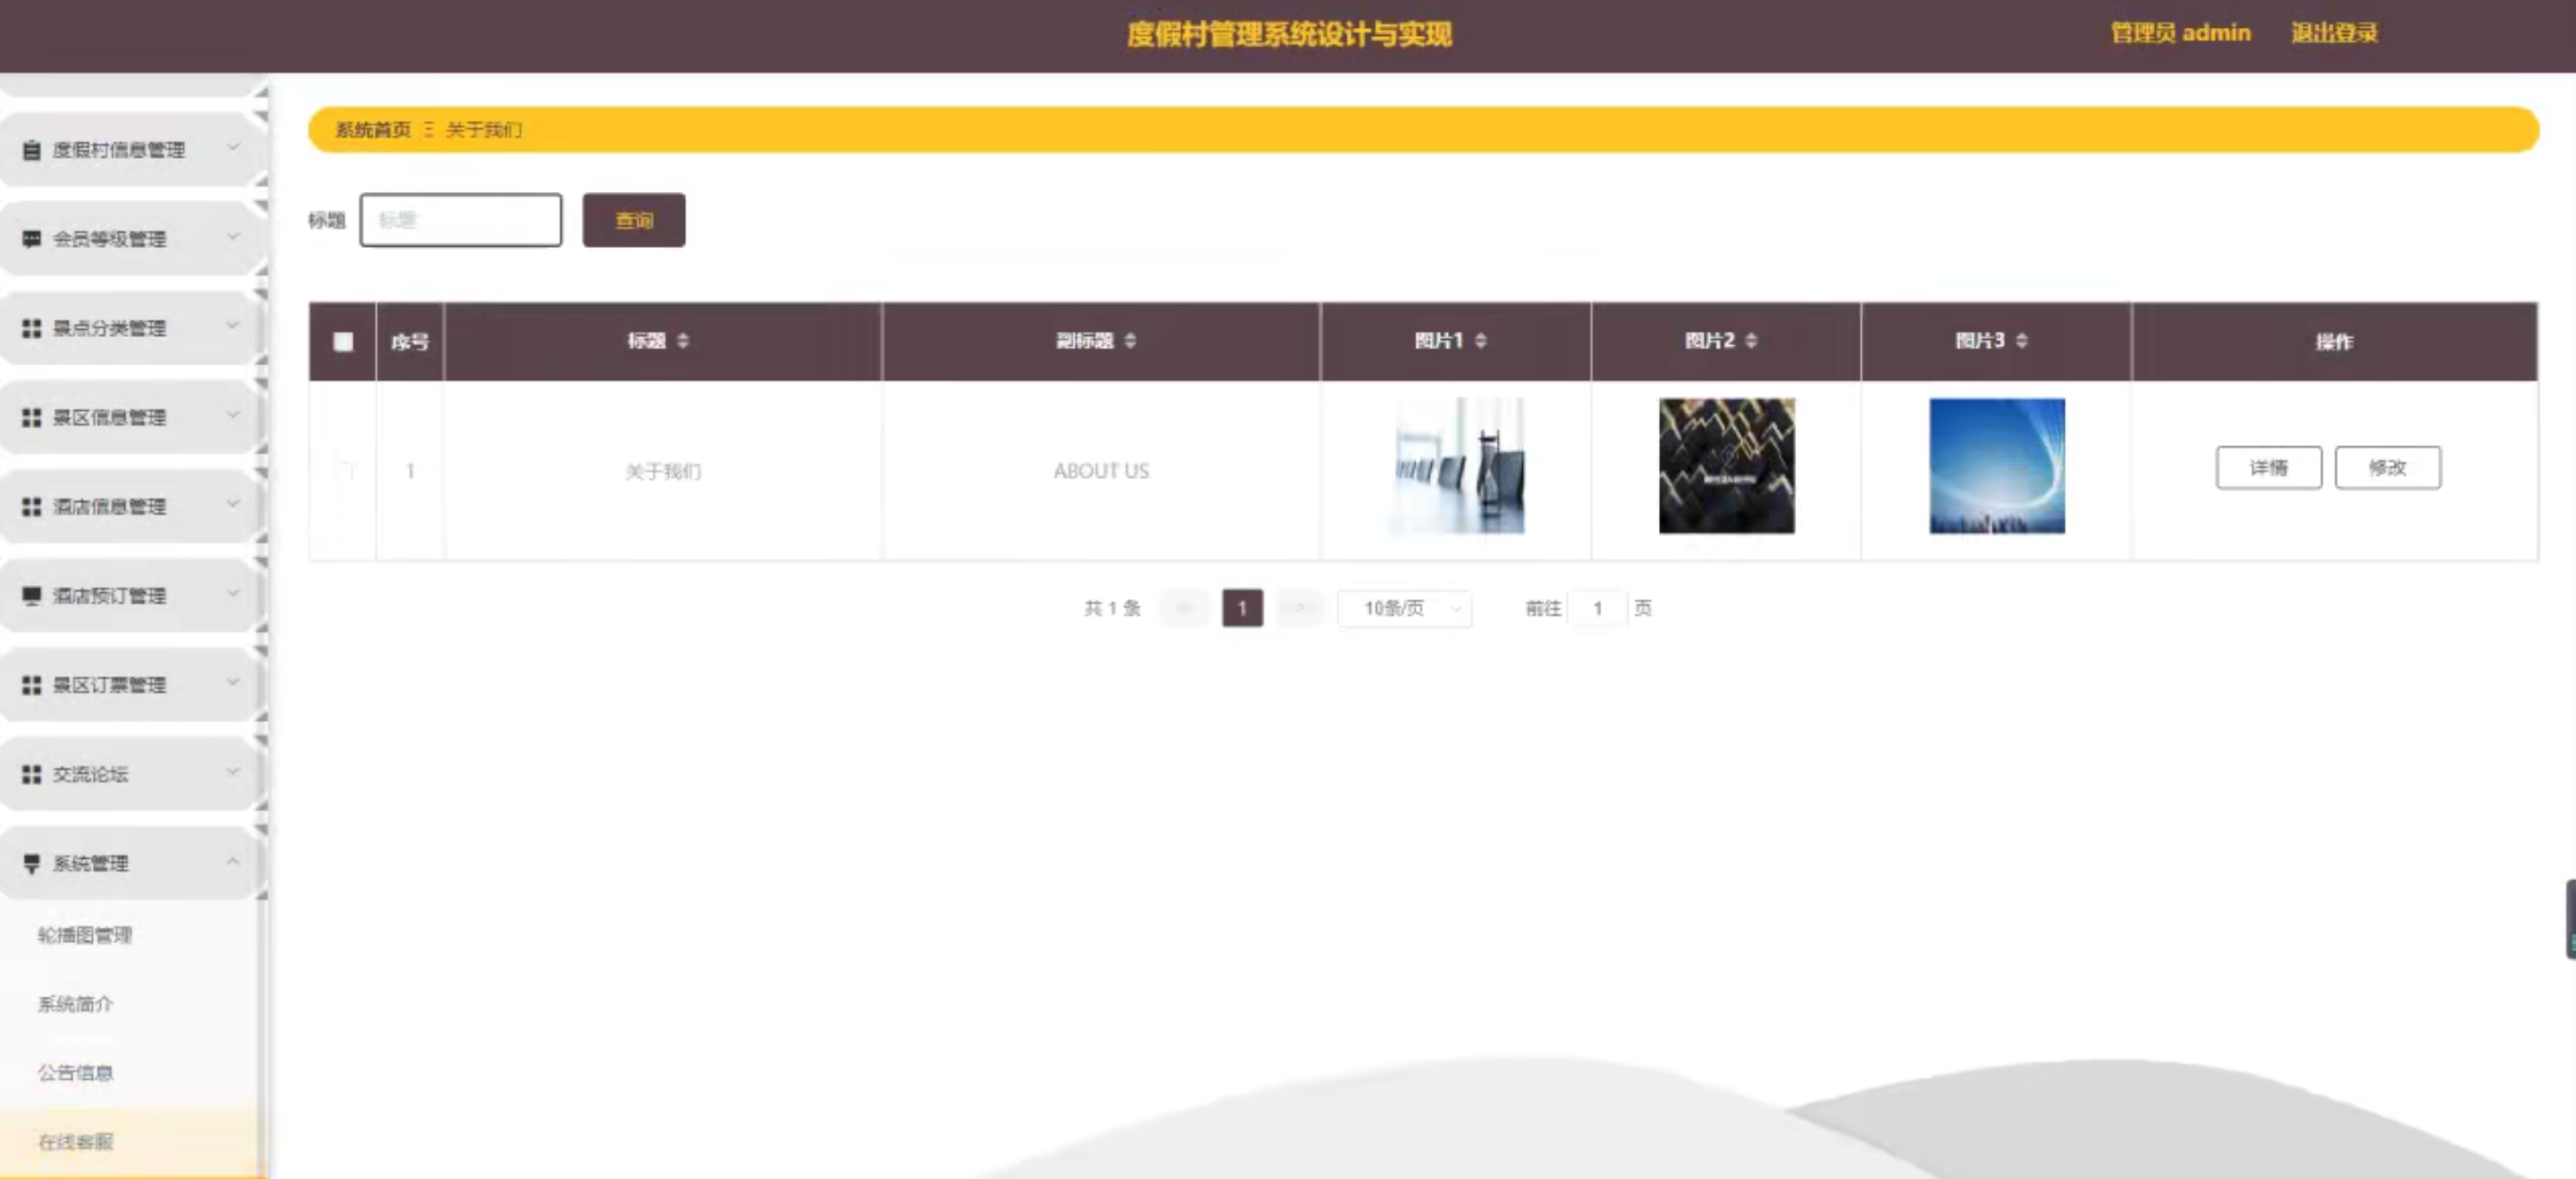Image resolution: width=2576 pixels, height=1179 pixels.
Task: Sort by the 图片3 column arrows
Action: (2022, 341)
